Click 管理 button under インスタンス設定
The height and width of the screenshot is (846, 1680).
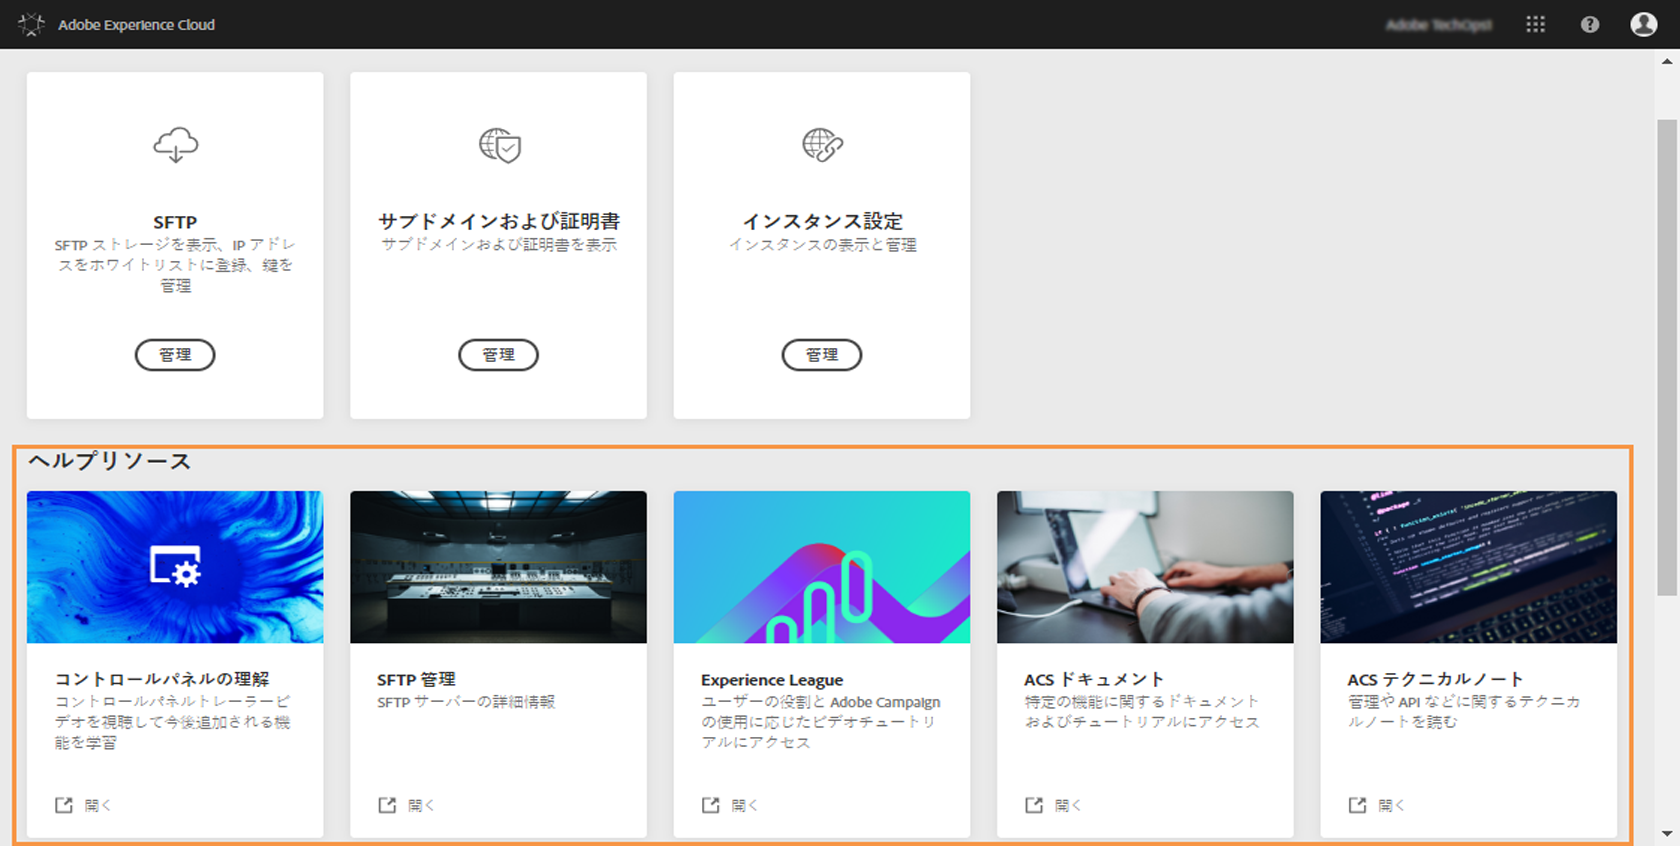point(822,355)
